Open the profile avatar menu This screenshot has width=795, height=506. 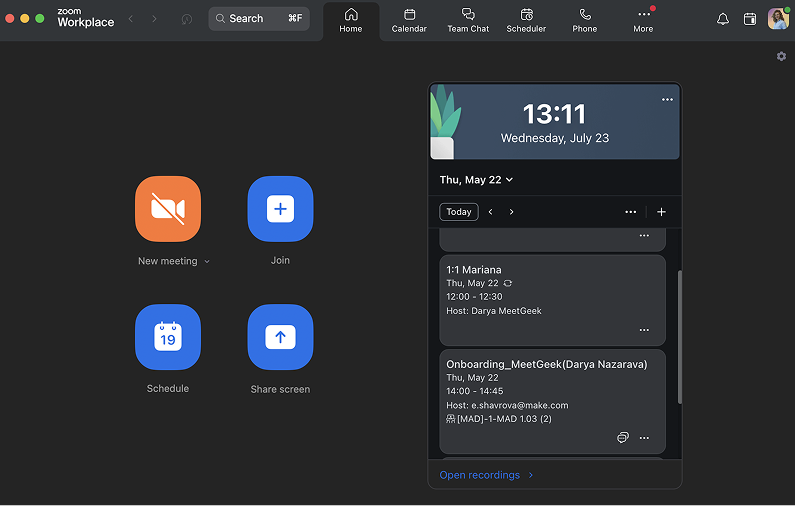pyautogui.click(x=778, y=19)
